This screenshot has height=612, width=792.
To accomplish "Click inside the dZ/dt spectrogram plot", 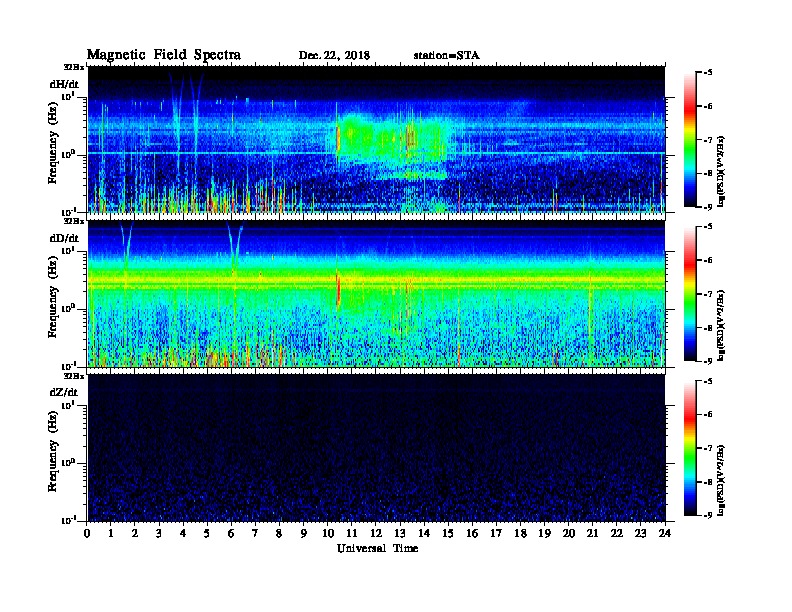I will click(x=376, y=447).
